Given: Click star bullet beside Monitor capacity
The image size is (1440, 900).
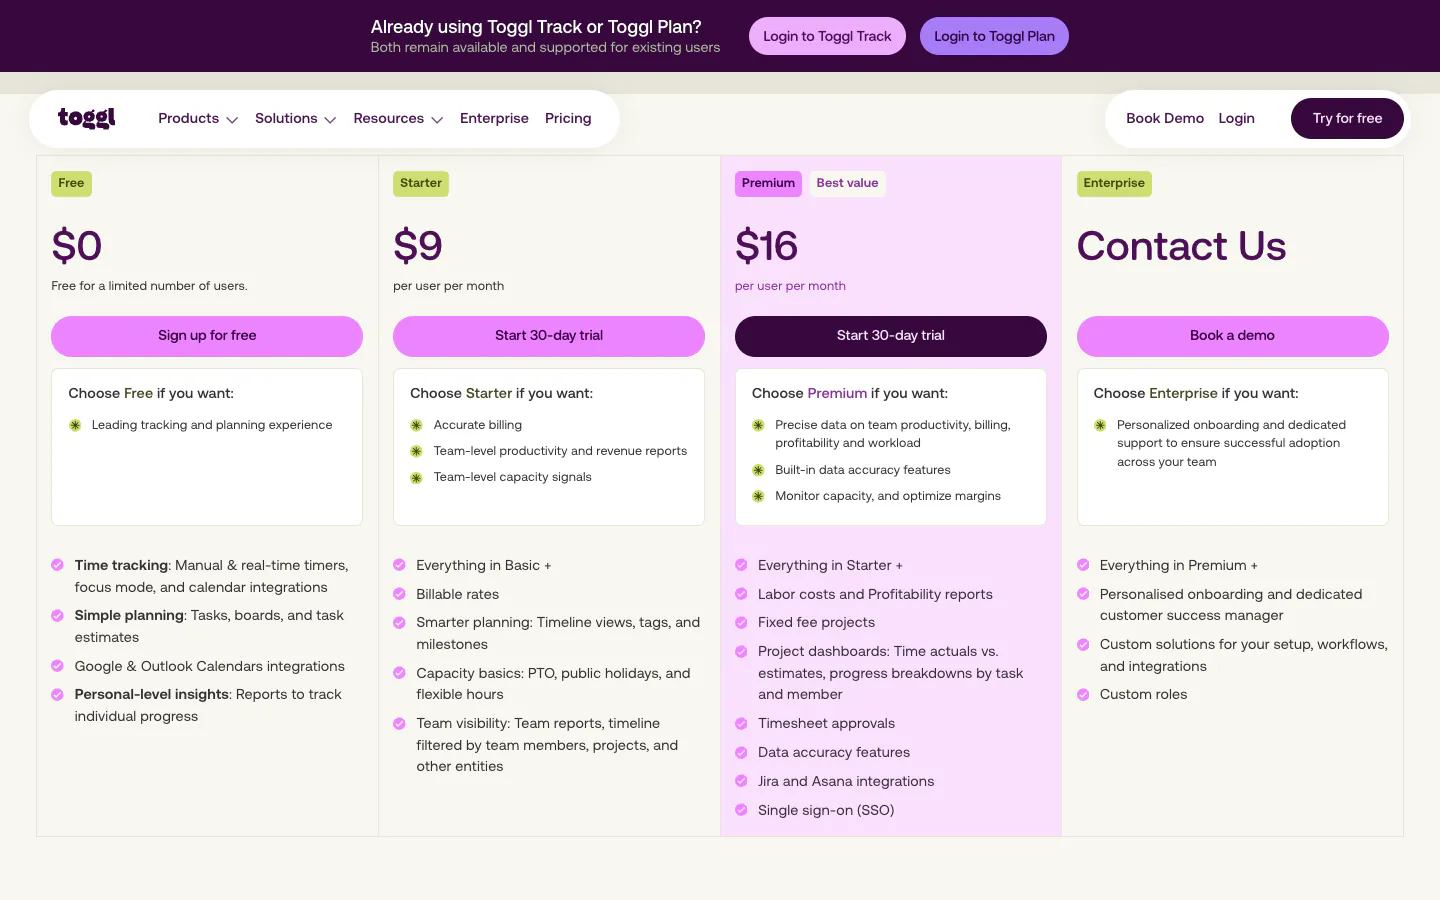Looking at the screenshot, I should 758,496.
